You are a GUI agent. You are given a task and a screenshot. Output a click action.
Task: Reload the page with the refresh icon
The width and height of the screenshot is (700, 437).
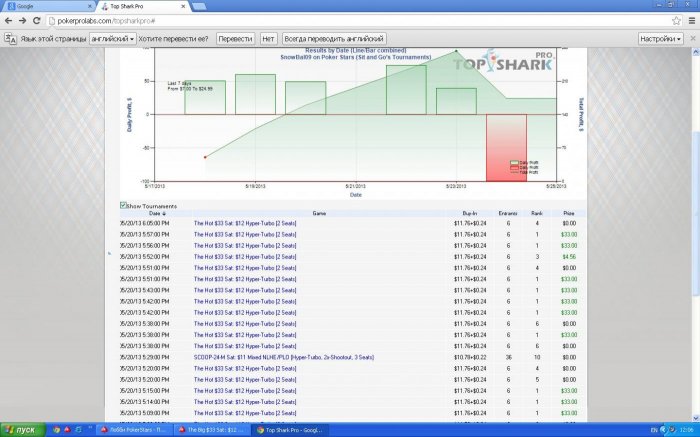click(36, 20)
